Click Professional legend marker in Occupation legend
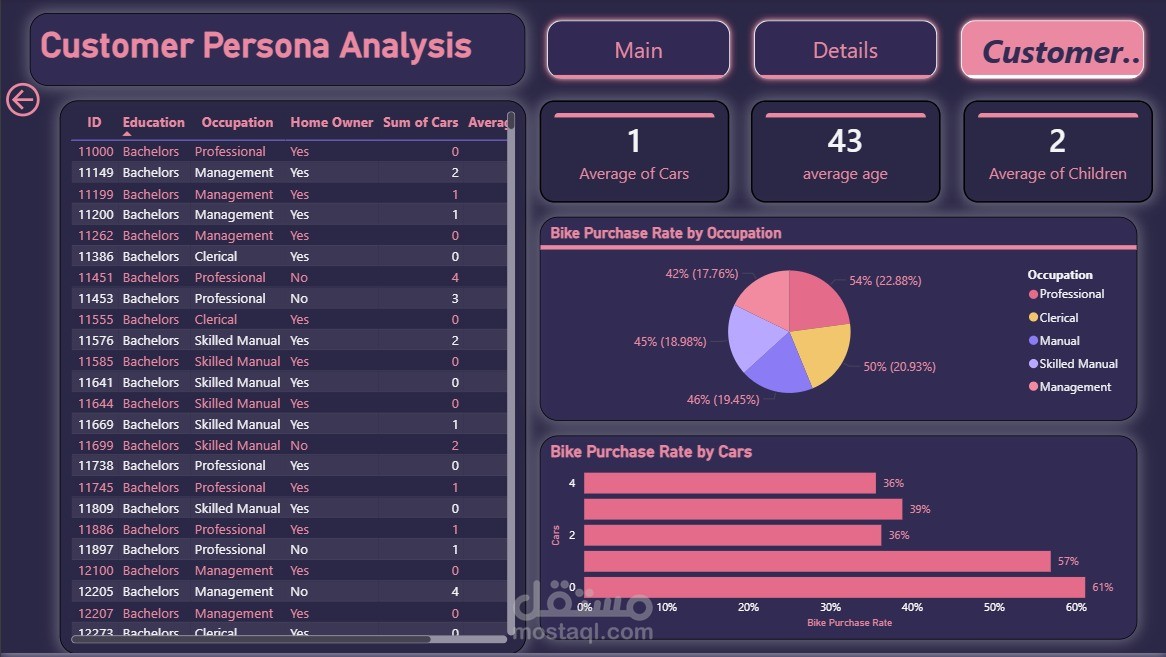1166x657 pixels. tap(1033, 294)
